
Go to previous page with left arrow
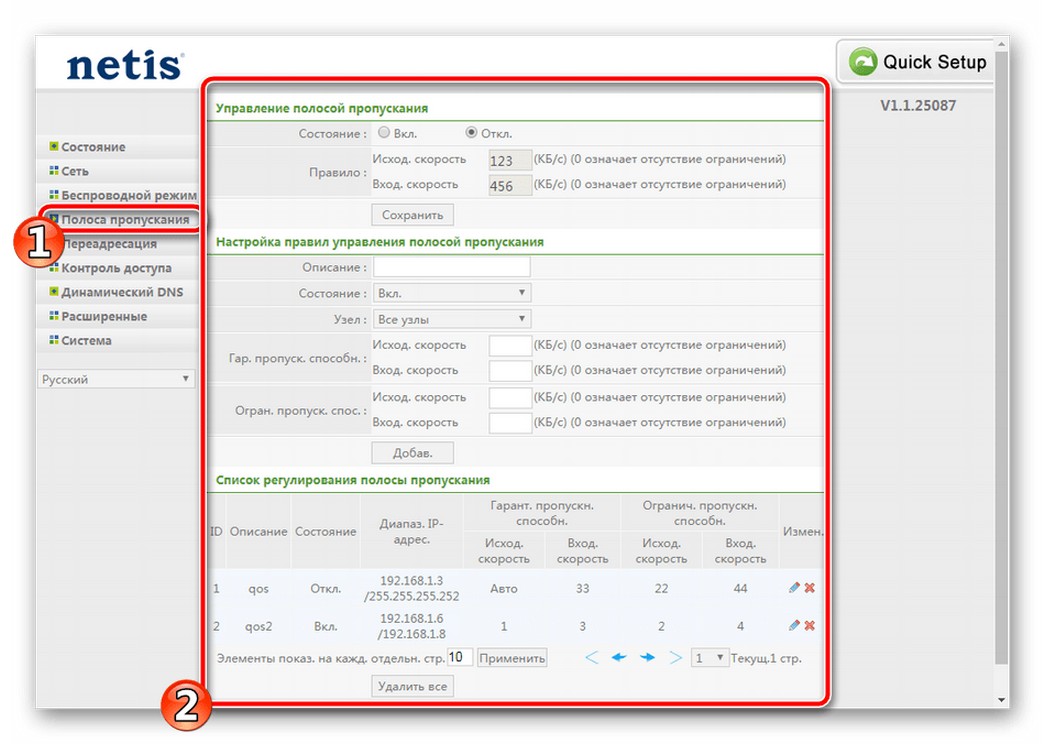[619, 658]
